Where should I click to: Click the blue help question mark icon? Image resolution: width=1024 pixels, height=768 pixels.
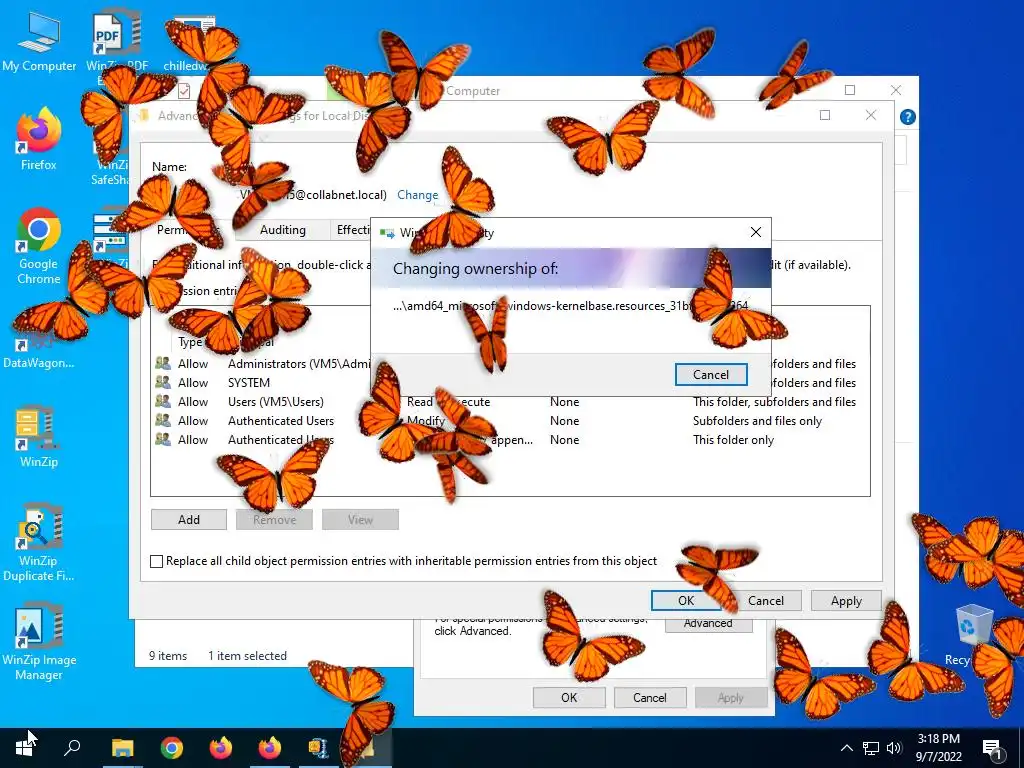[x=907, y=117]
